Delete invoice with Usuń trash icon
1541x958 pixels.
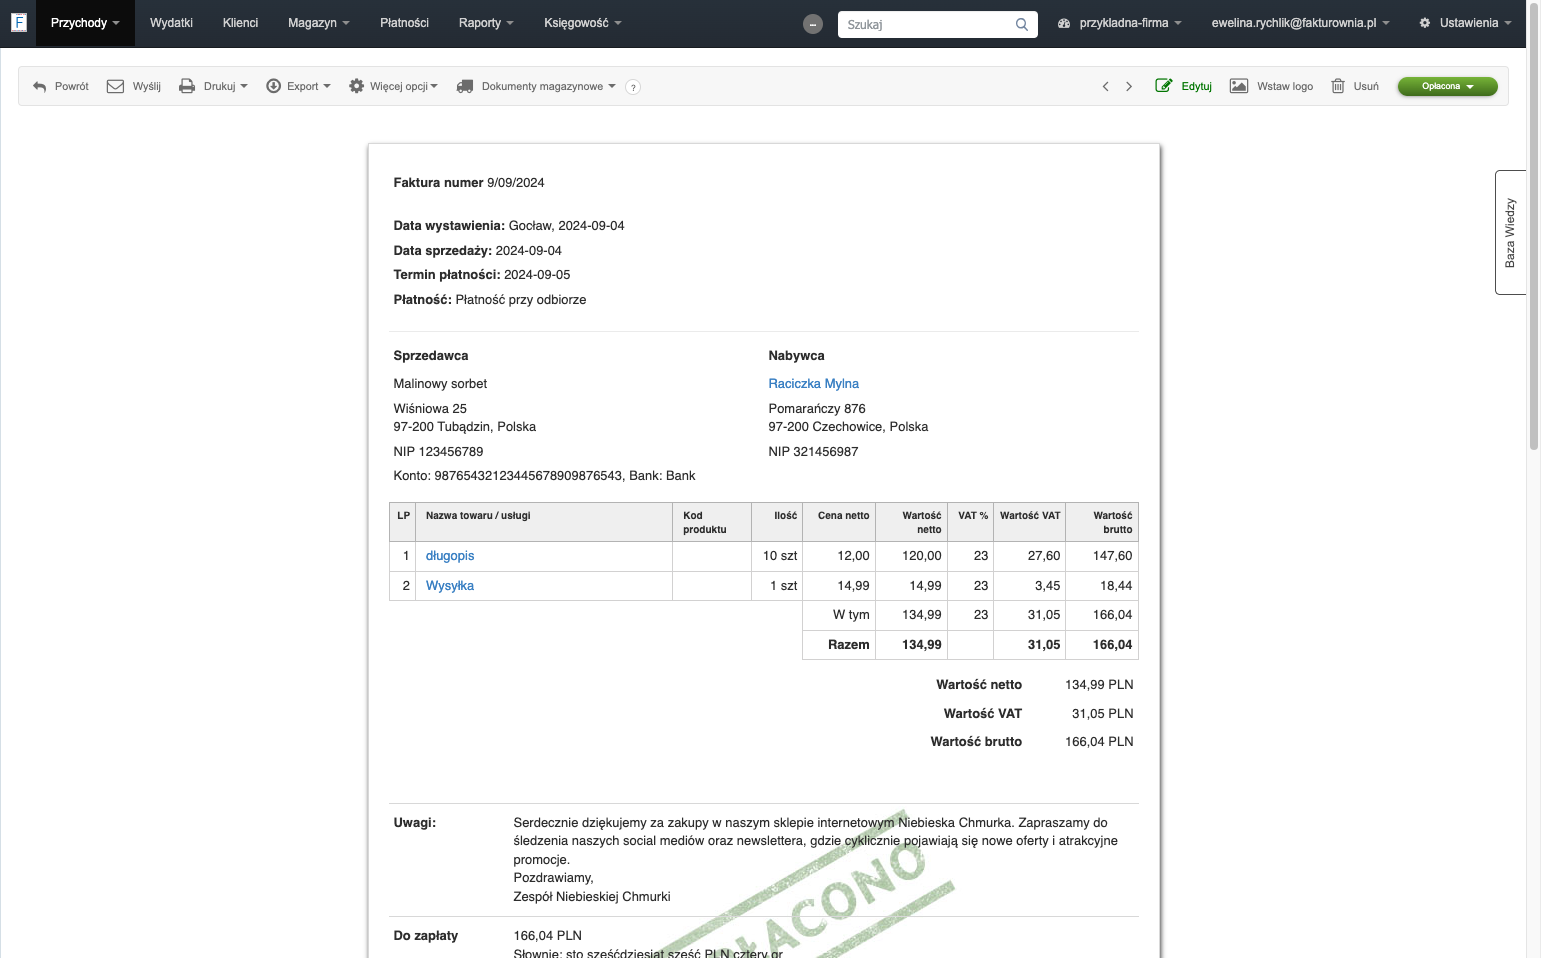(1355, 86)
